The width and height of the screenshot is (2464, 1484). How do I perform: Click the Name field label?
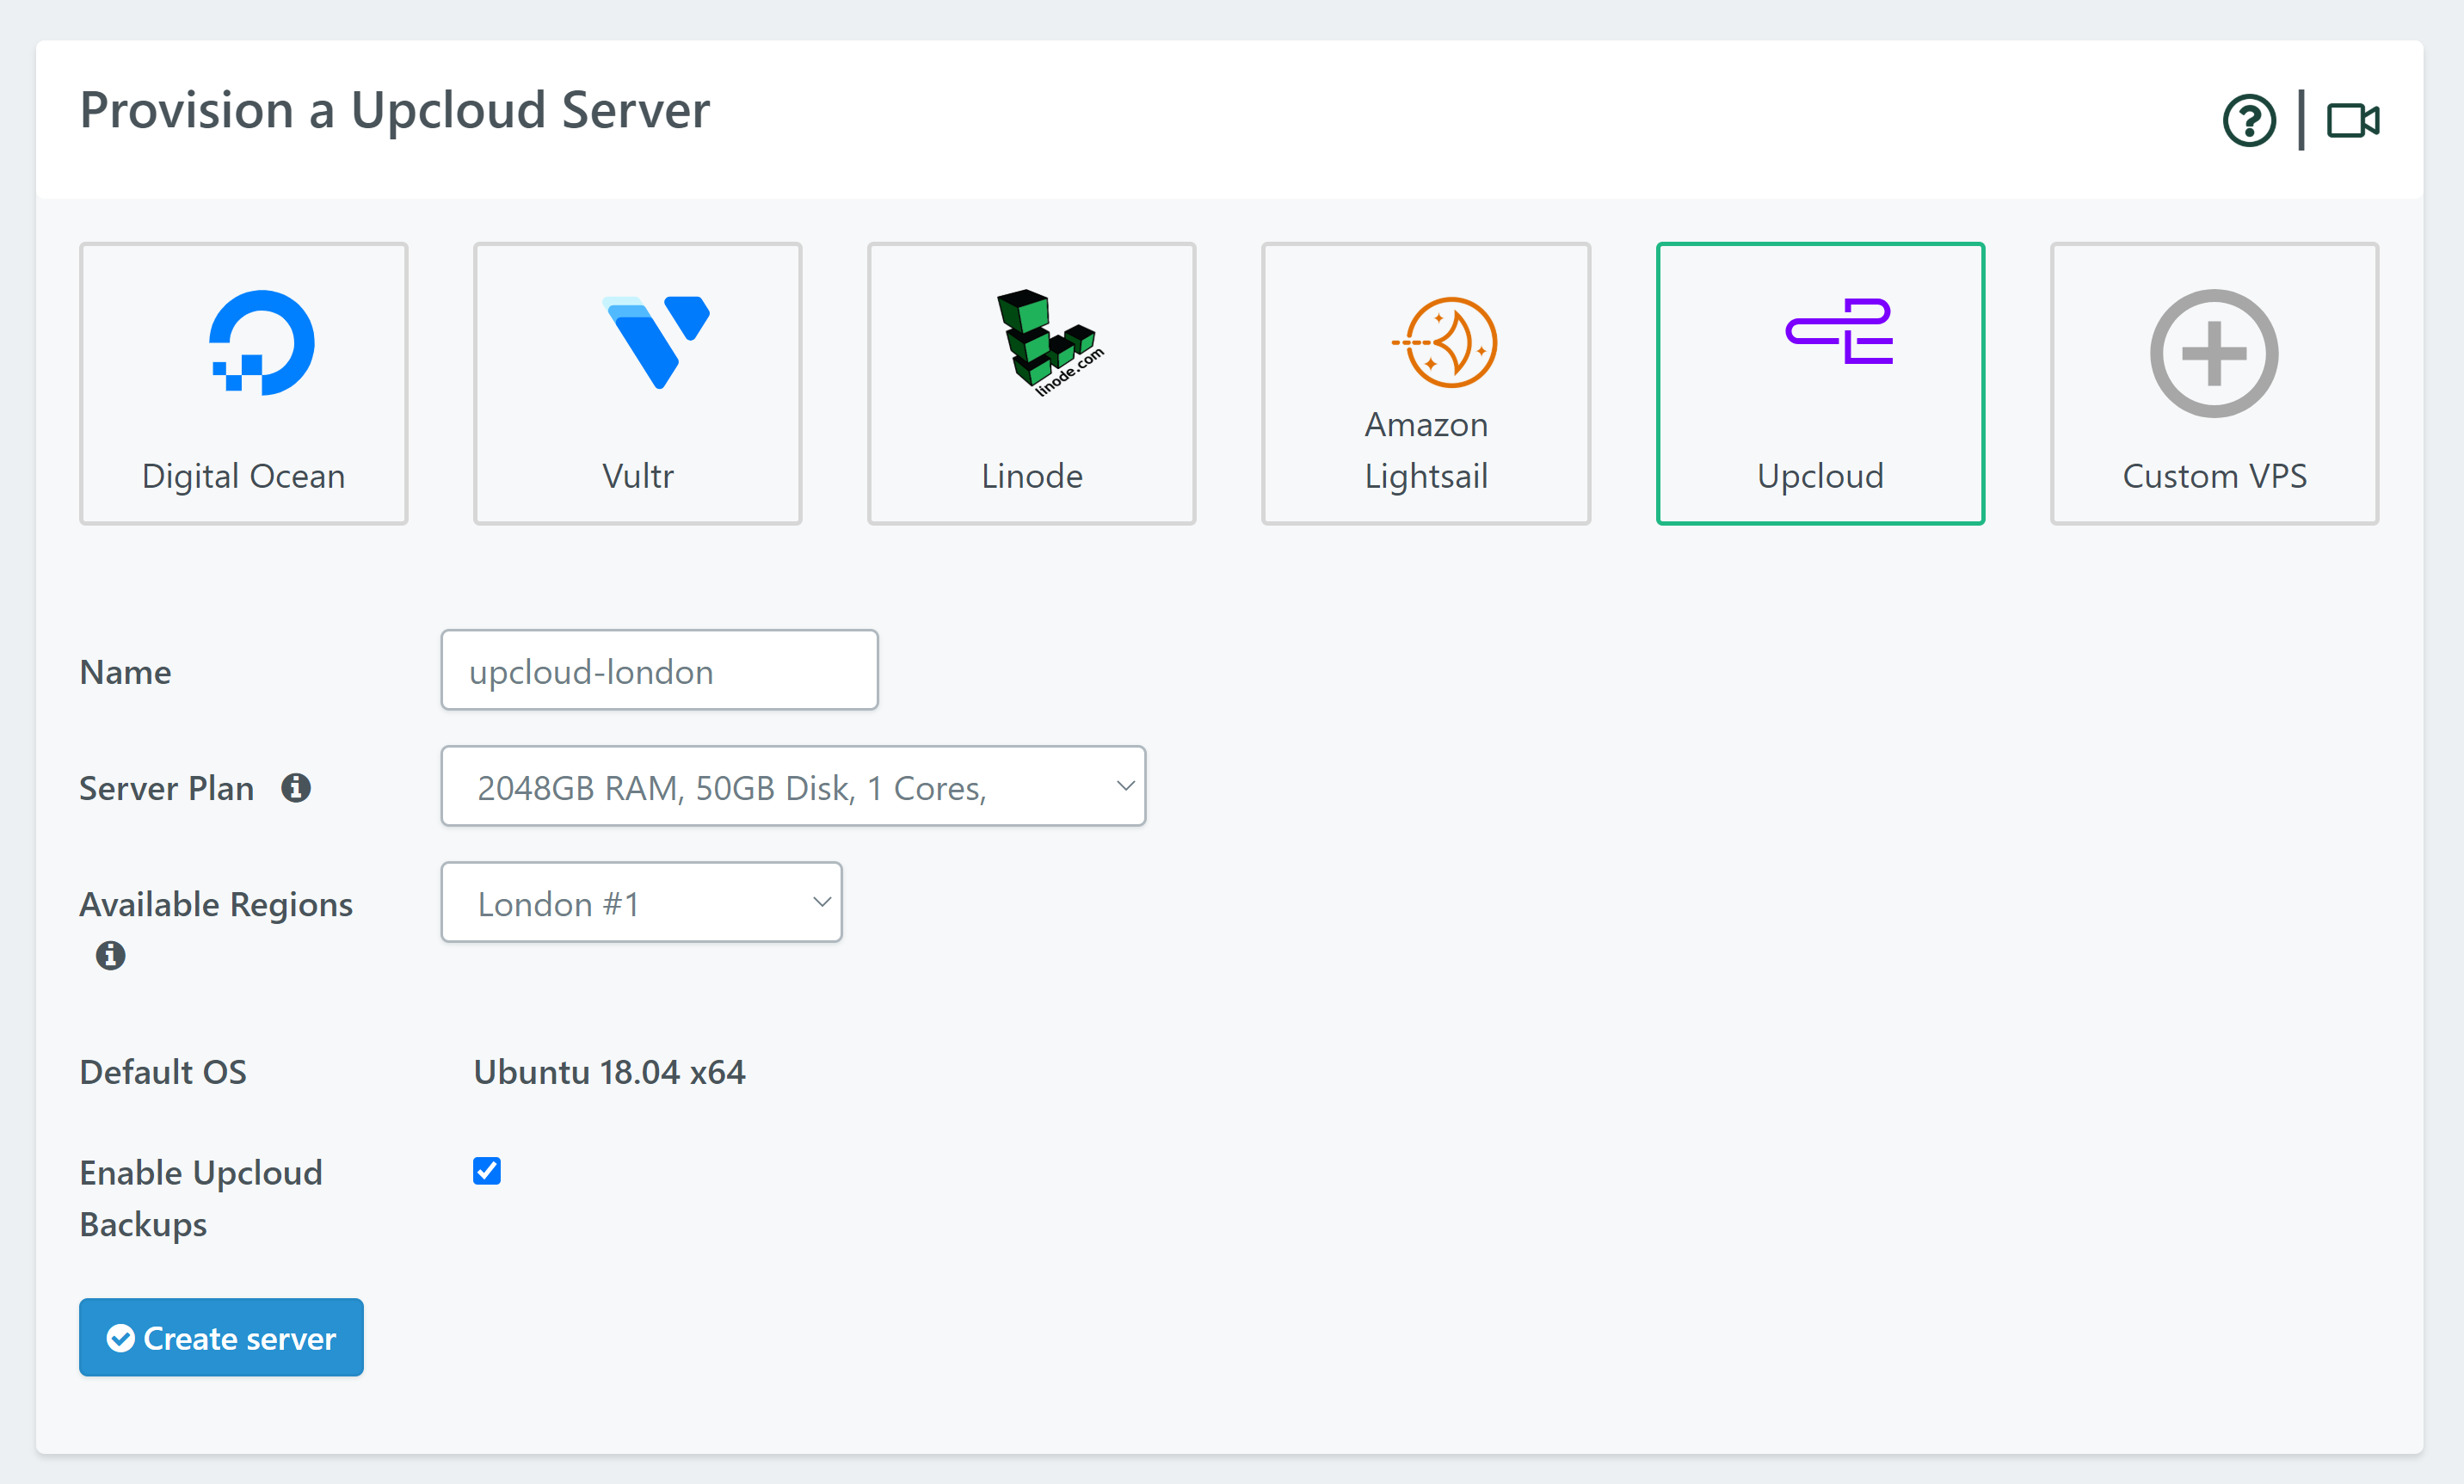(x=126, y=672)
